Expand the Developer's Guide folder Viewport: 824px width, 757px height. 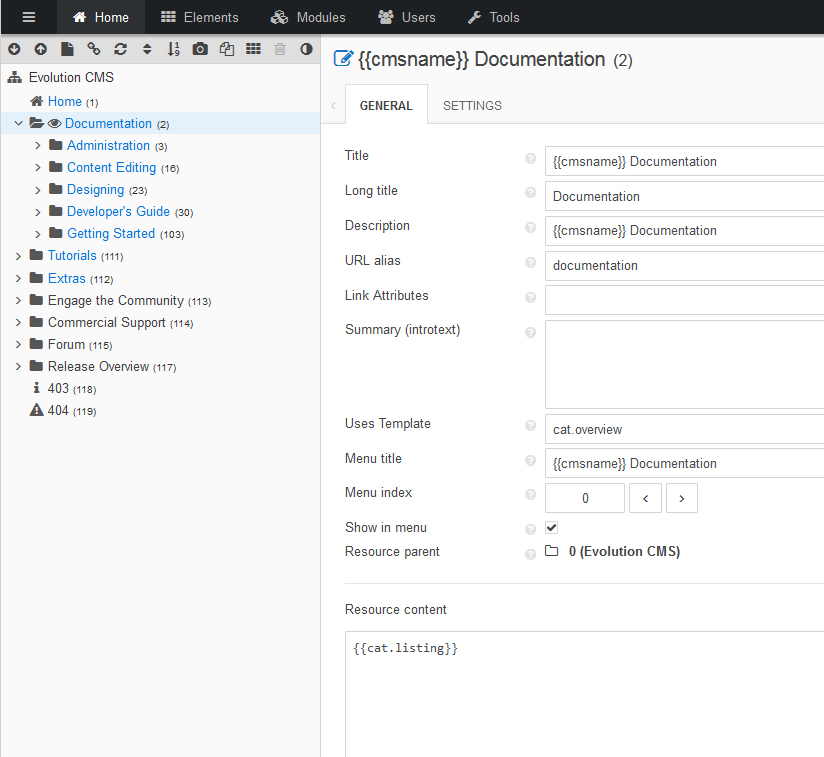(37, 212)
